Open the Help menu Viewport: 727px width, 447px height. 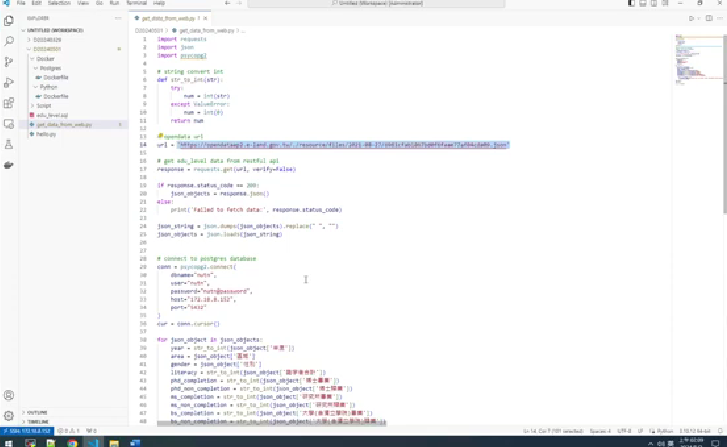click(x=159, y=3)
